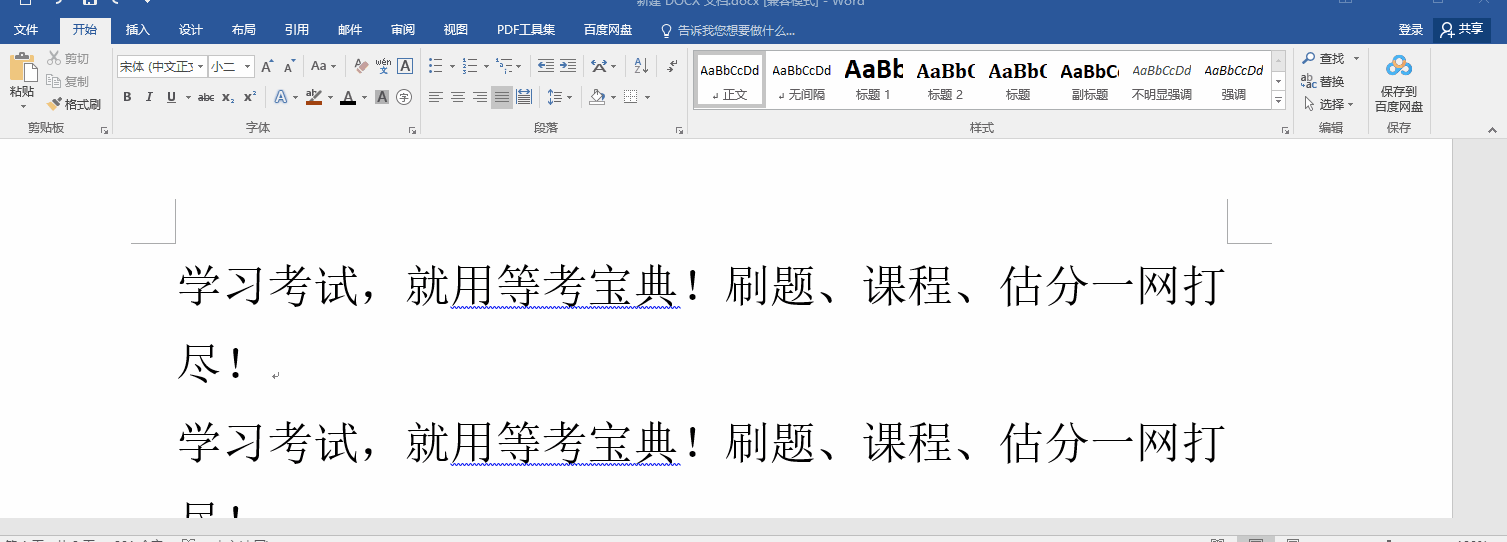
Task: Open the font name dropdown
Action: (x=201, y=67)
